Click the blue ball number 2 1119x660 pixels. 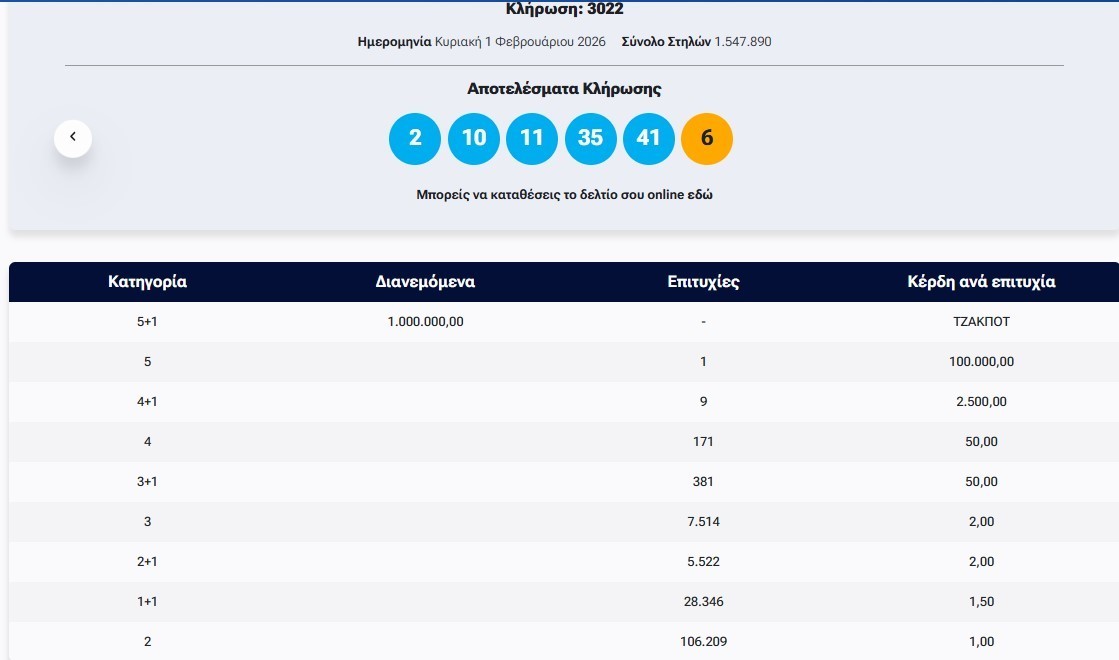pyautogui.click(x=415, y=138)
